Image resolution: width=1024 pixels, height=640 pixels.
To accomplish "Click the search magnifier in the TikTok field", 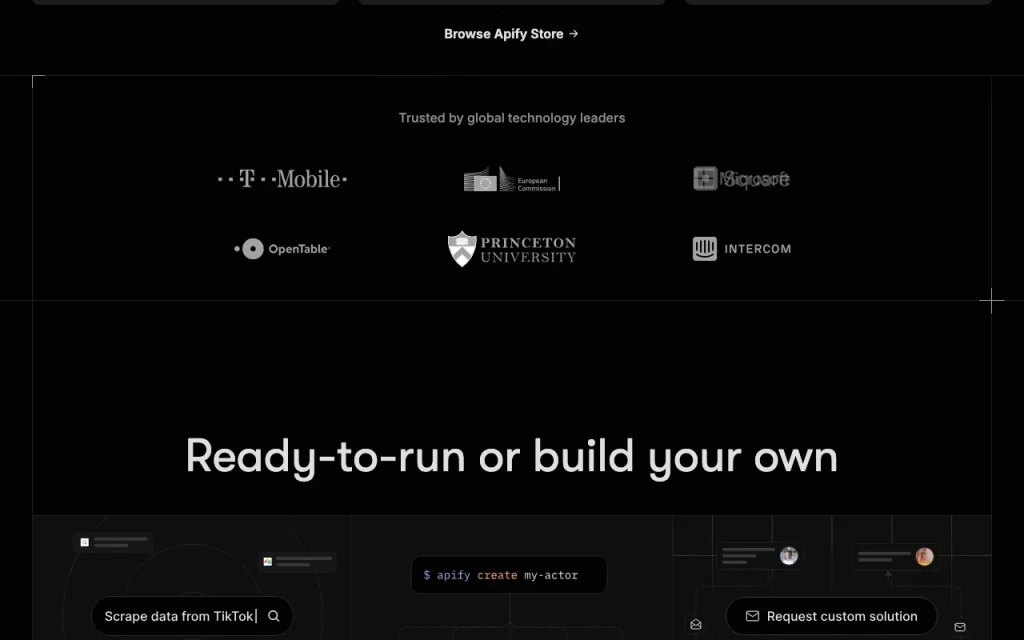I will click(274, 616).
